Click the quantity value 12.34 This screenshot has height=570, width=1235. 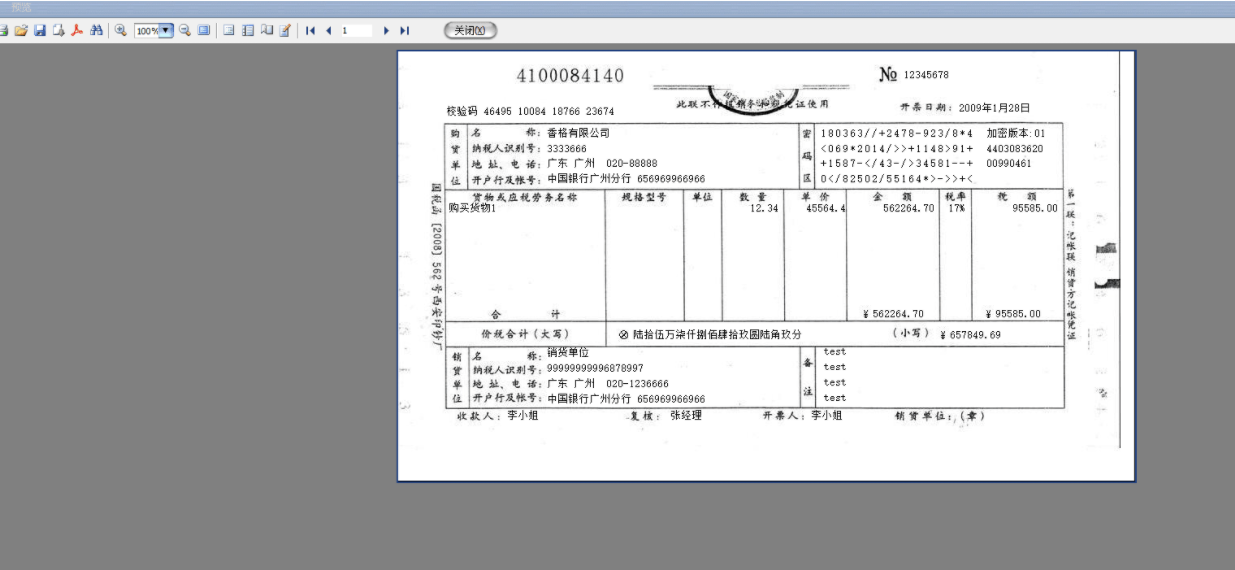764,209
